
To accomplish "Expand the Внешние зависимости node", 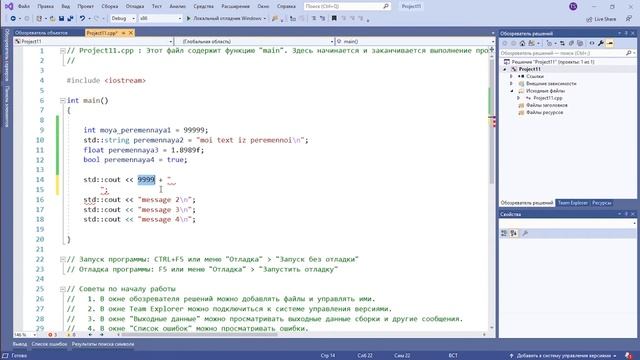I will point(511,84).
